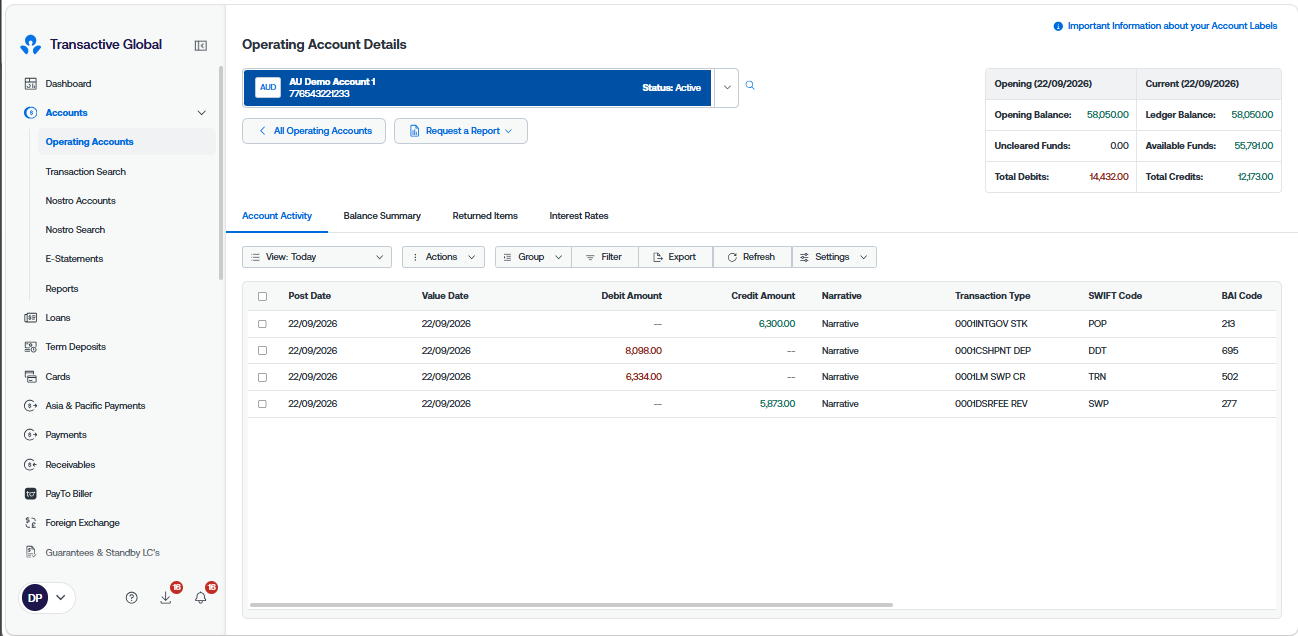The width and height of the screenshot is (1298, 636).
Task: Click BAI code 277 cell
Action: (1229, 404)
